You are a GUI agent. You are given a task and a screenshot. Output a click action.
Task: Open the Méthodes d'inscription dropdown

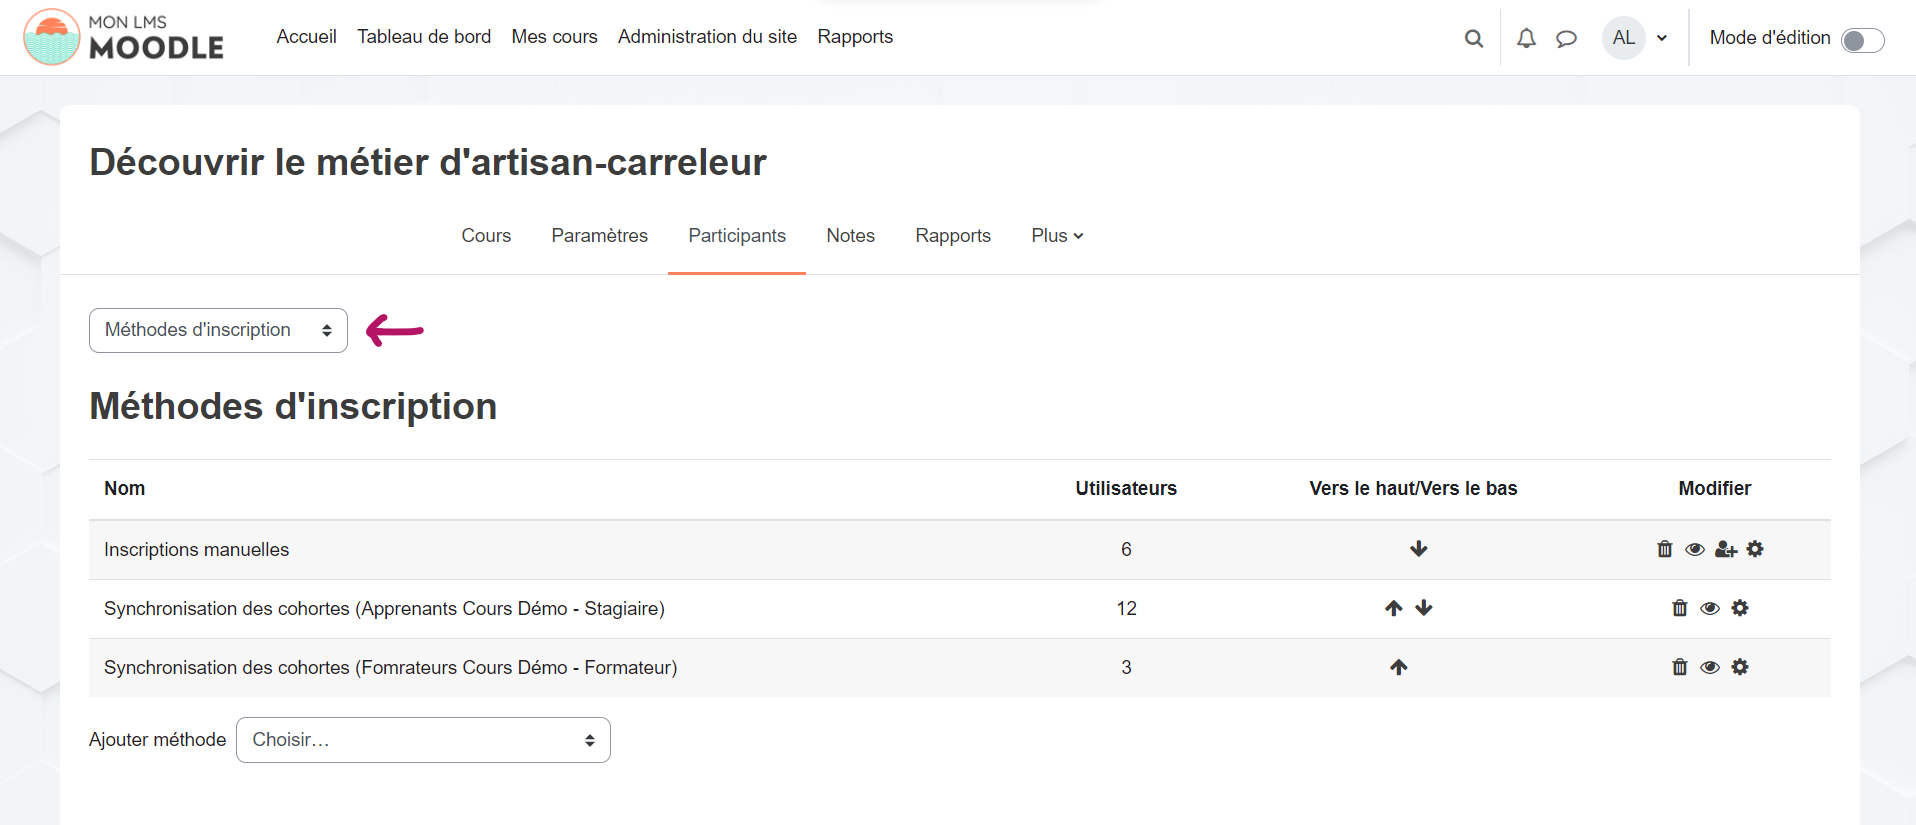tap(218, 330)
